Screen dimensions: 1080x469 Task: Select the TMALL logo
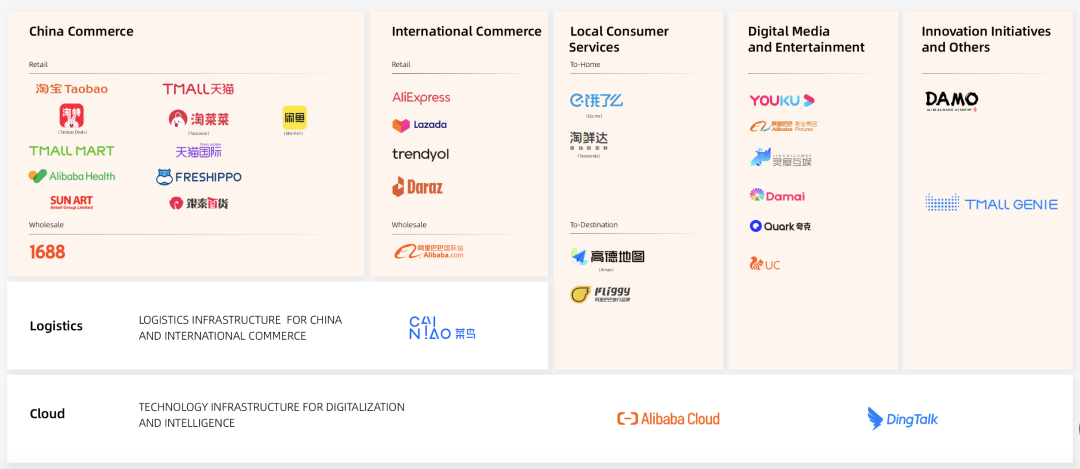coord(198,89)
